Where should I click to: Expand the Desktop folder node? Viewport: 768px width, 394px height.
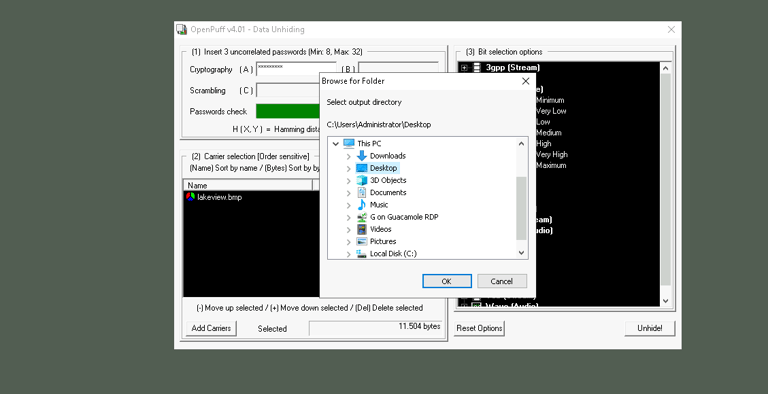(x=348, y=169)
